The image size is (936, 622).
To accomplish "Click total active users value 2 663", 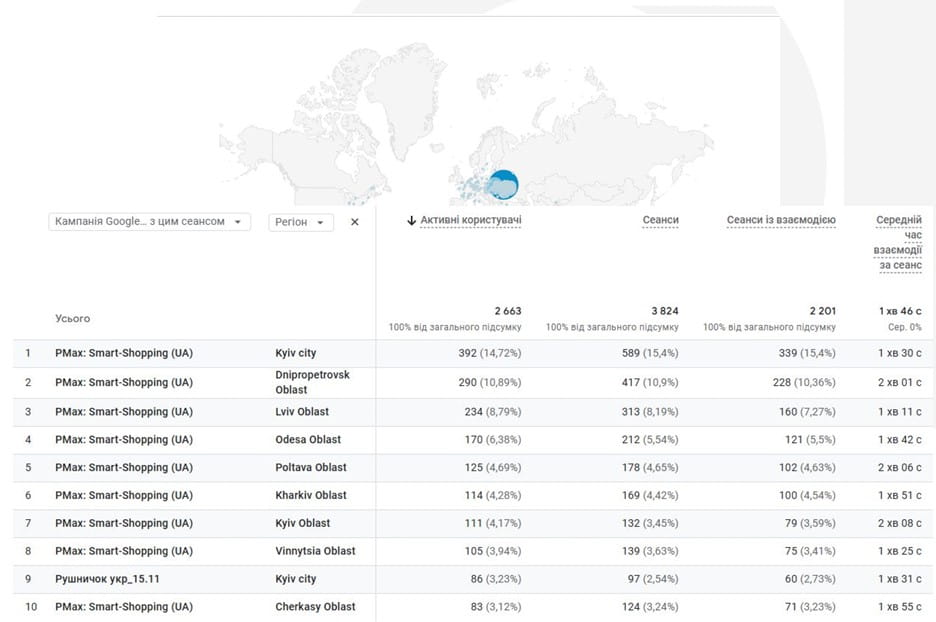I will pos(507,311).
